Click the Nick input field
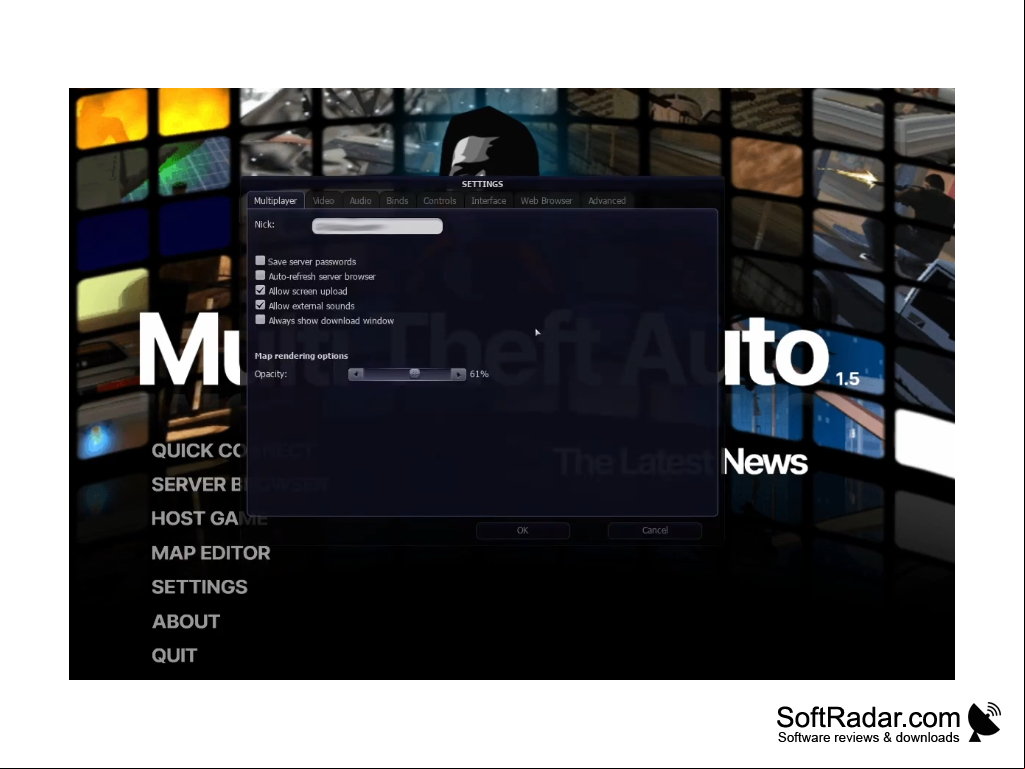The height and width of the screenshot is (769, 1025). (377, 226)
